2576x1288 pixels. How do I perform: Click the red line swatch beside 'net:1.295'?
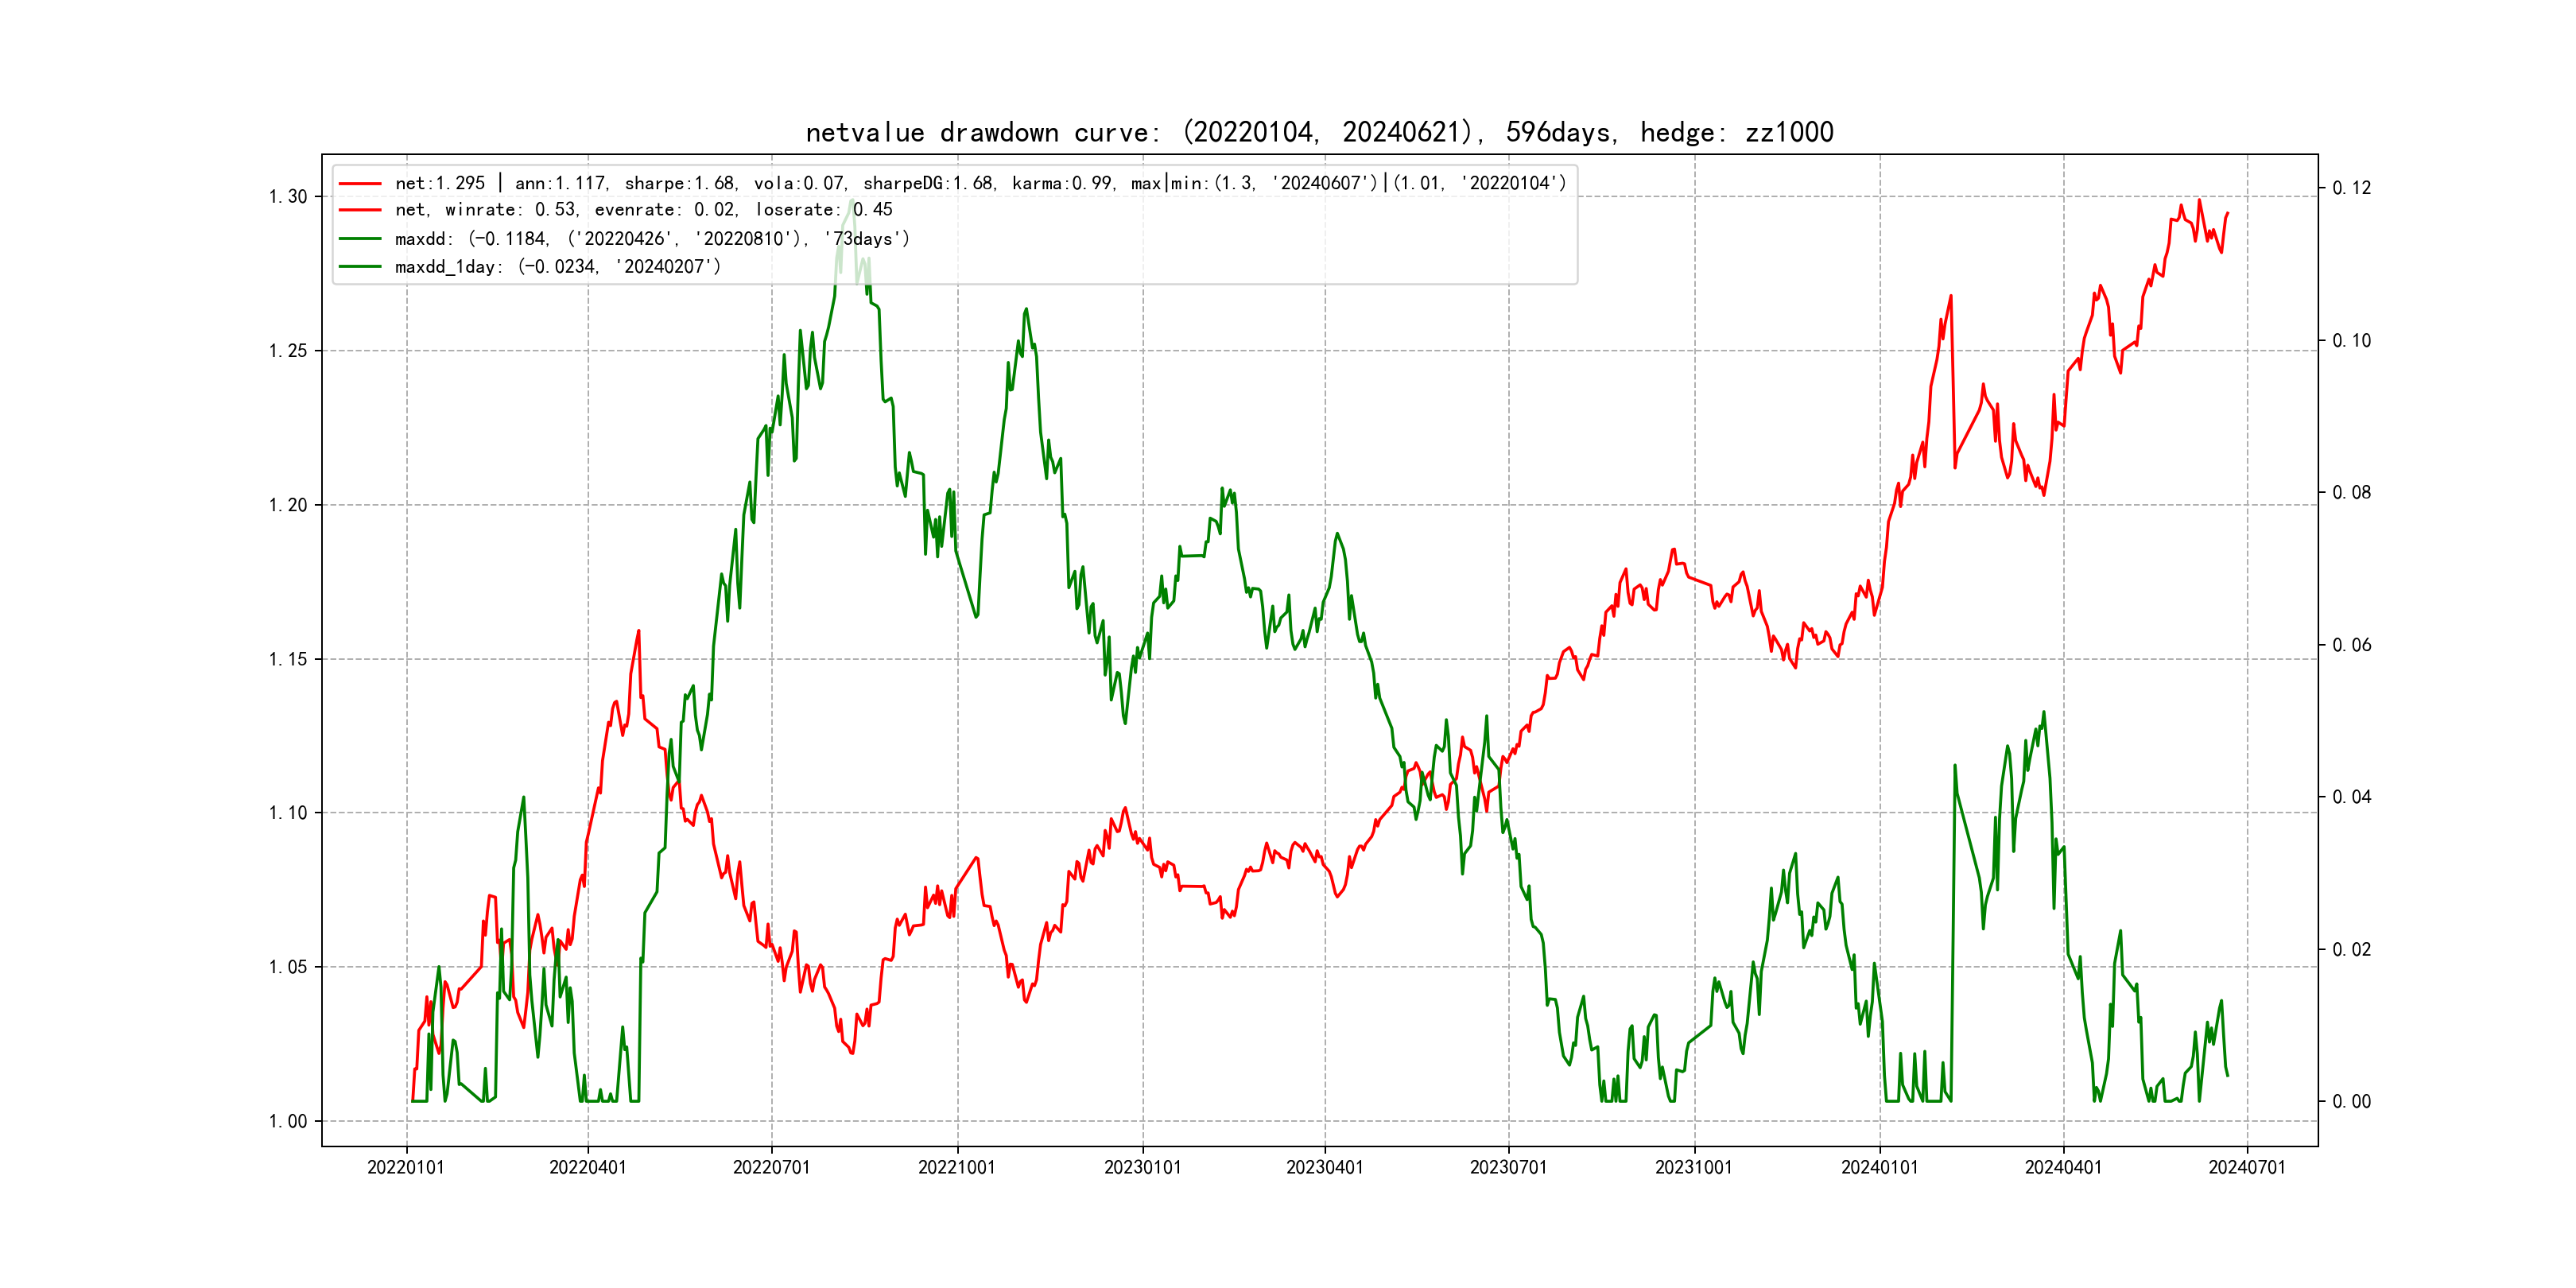360,184
